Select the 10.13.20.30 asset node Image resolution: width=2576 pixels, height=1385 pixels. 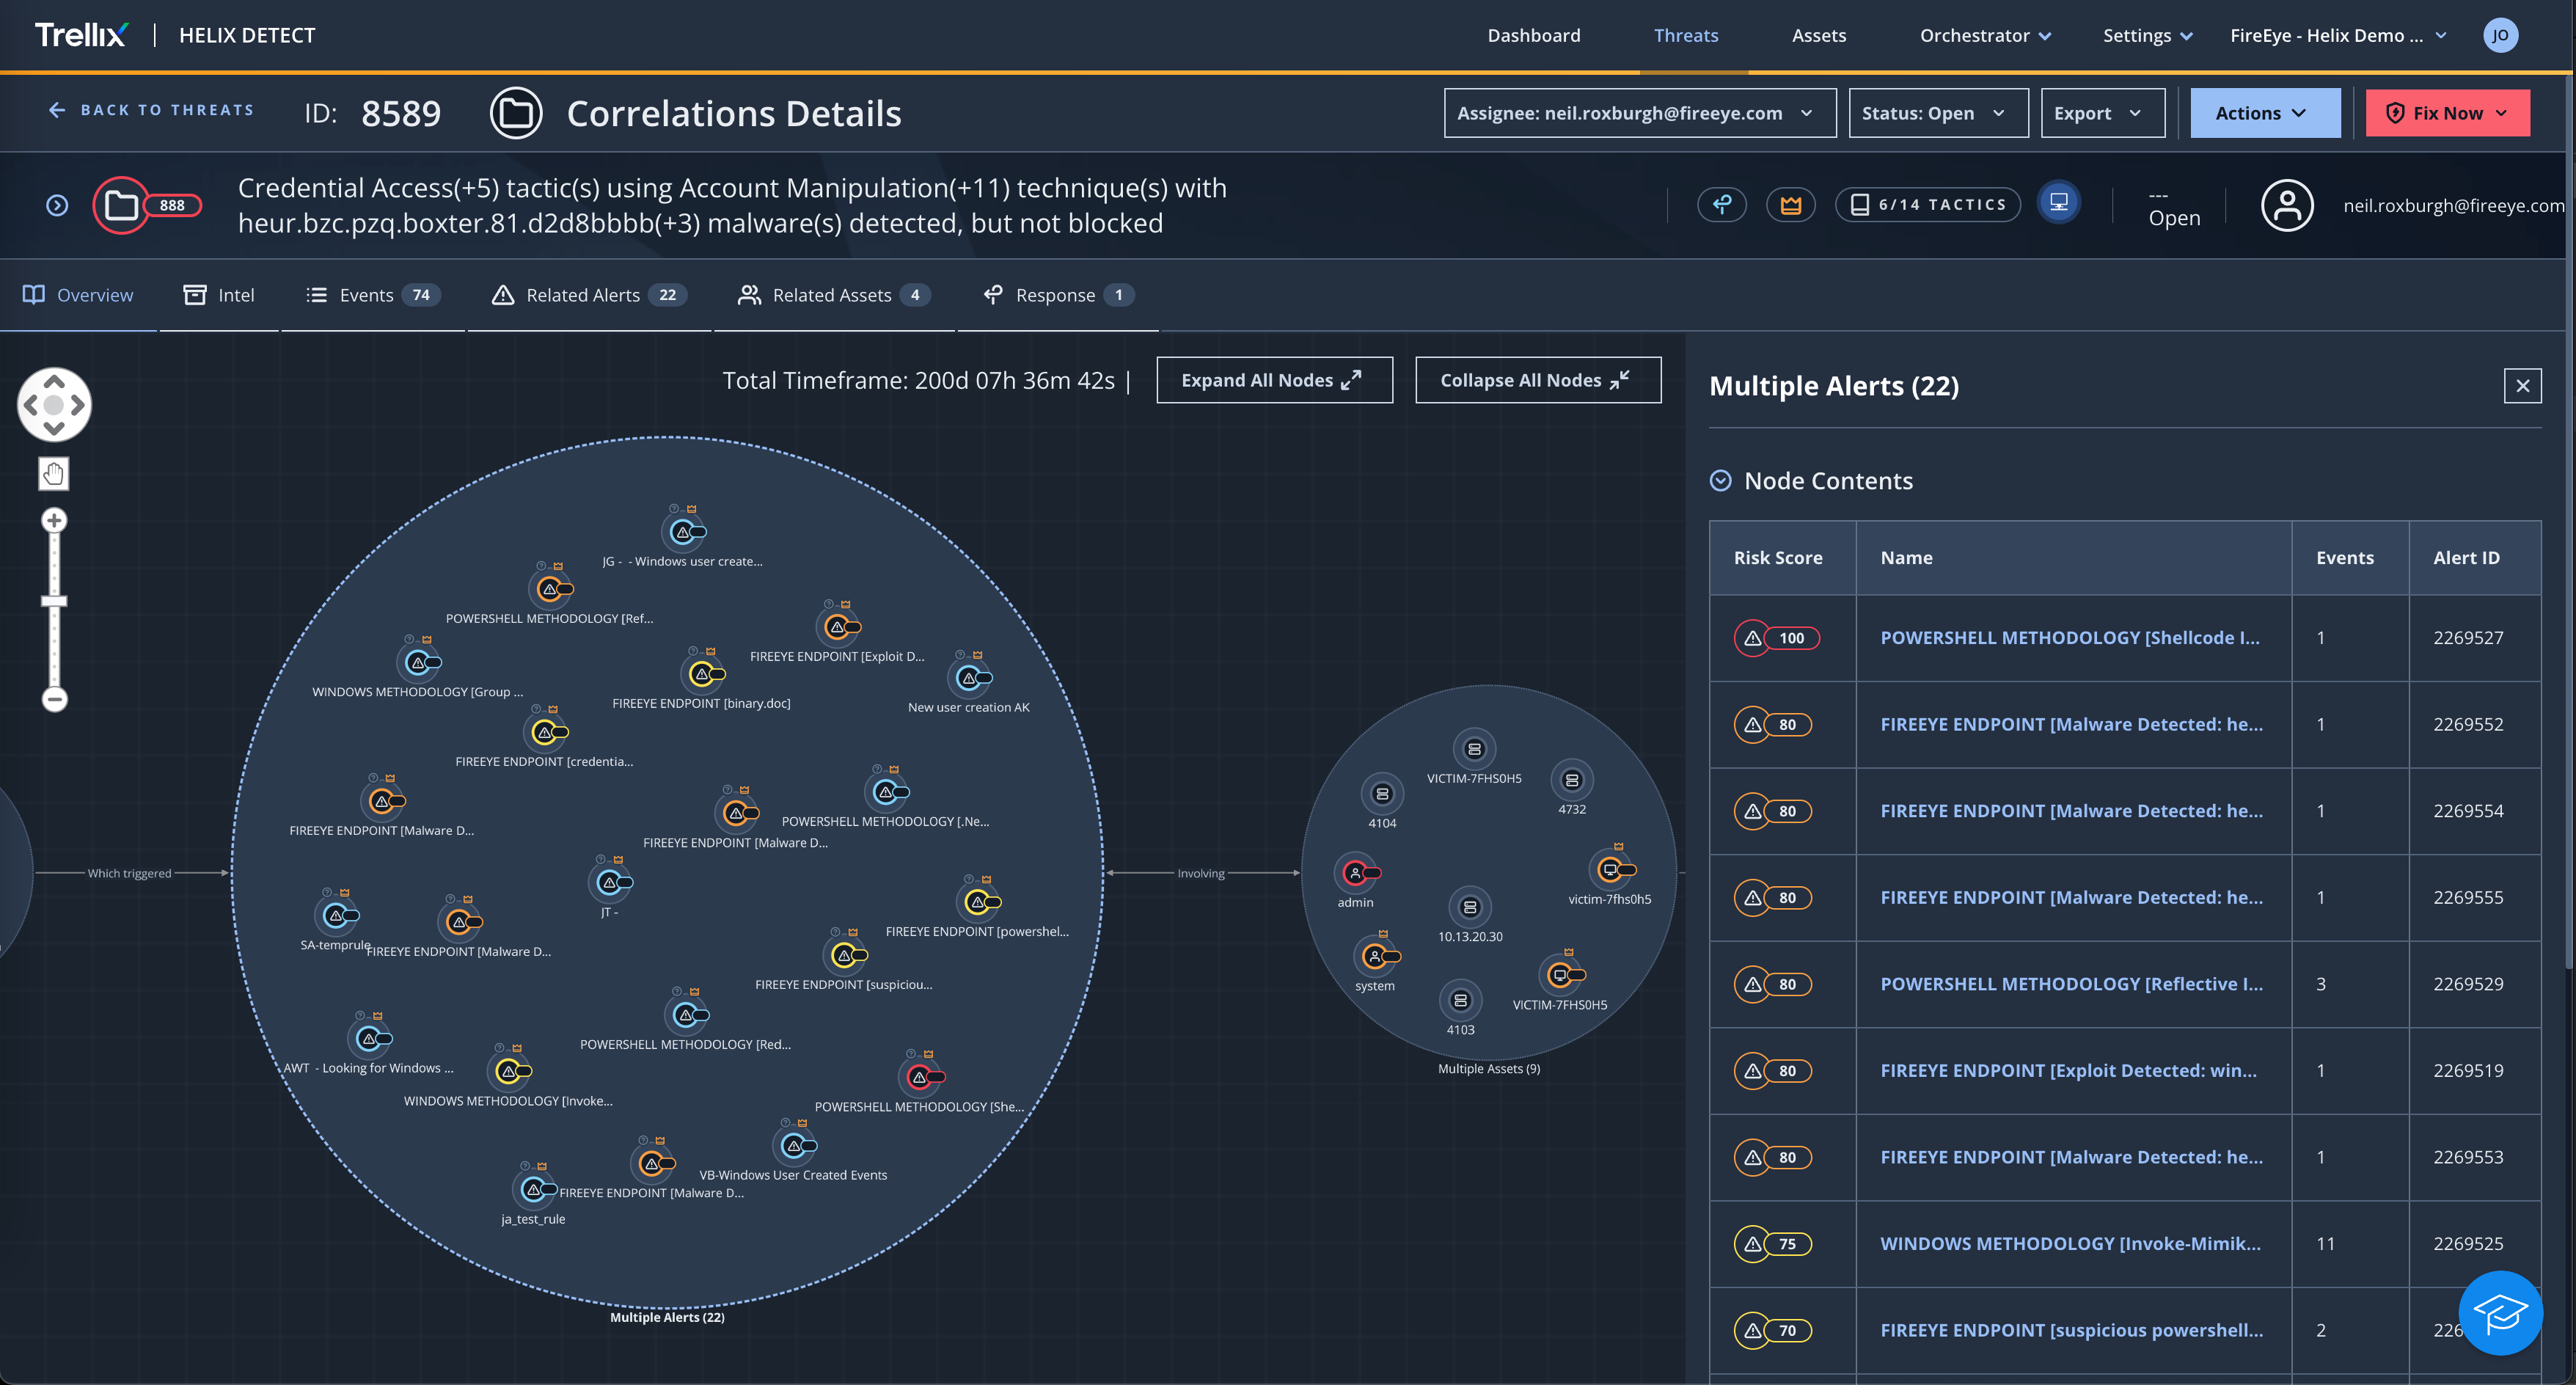click(x=1470, y=907)
